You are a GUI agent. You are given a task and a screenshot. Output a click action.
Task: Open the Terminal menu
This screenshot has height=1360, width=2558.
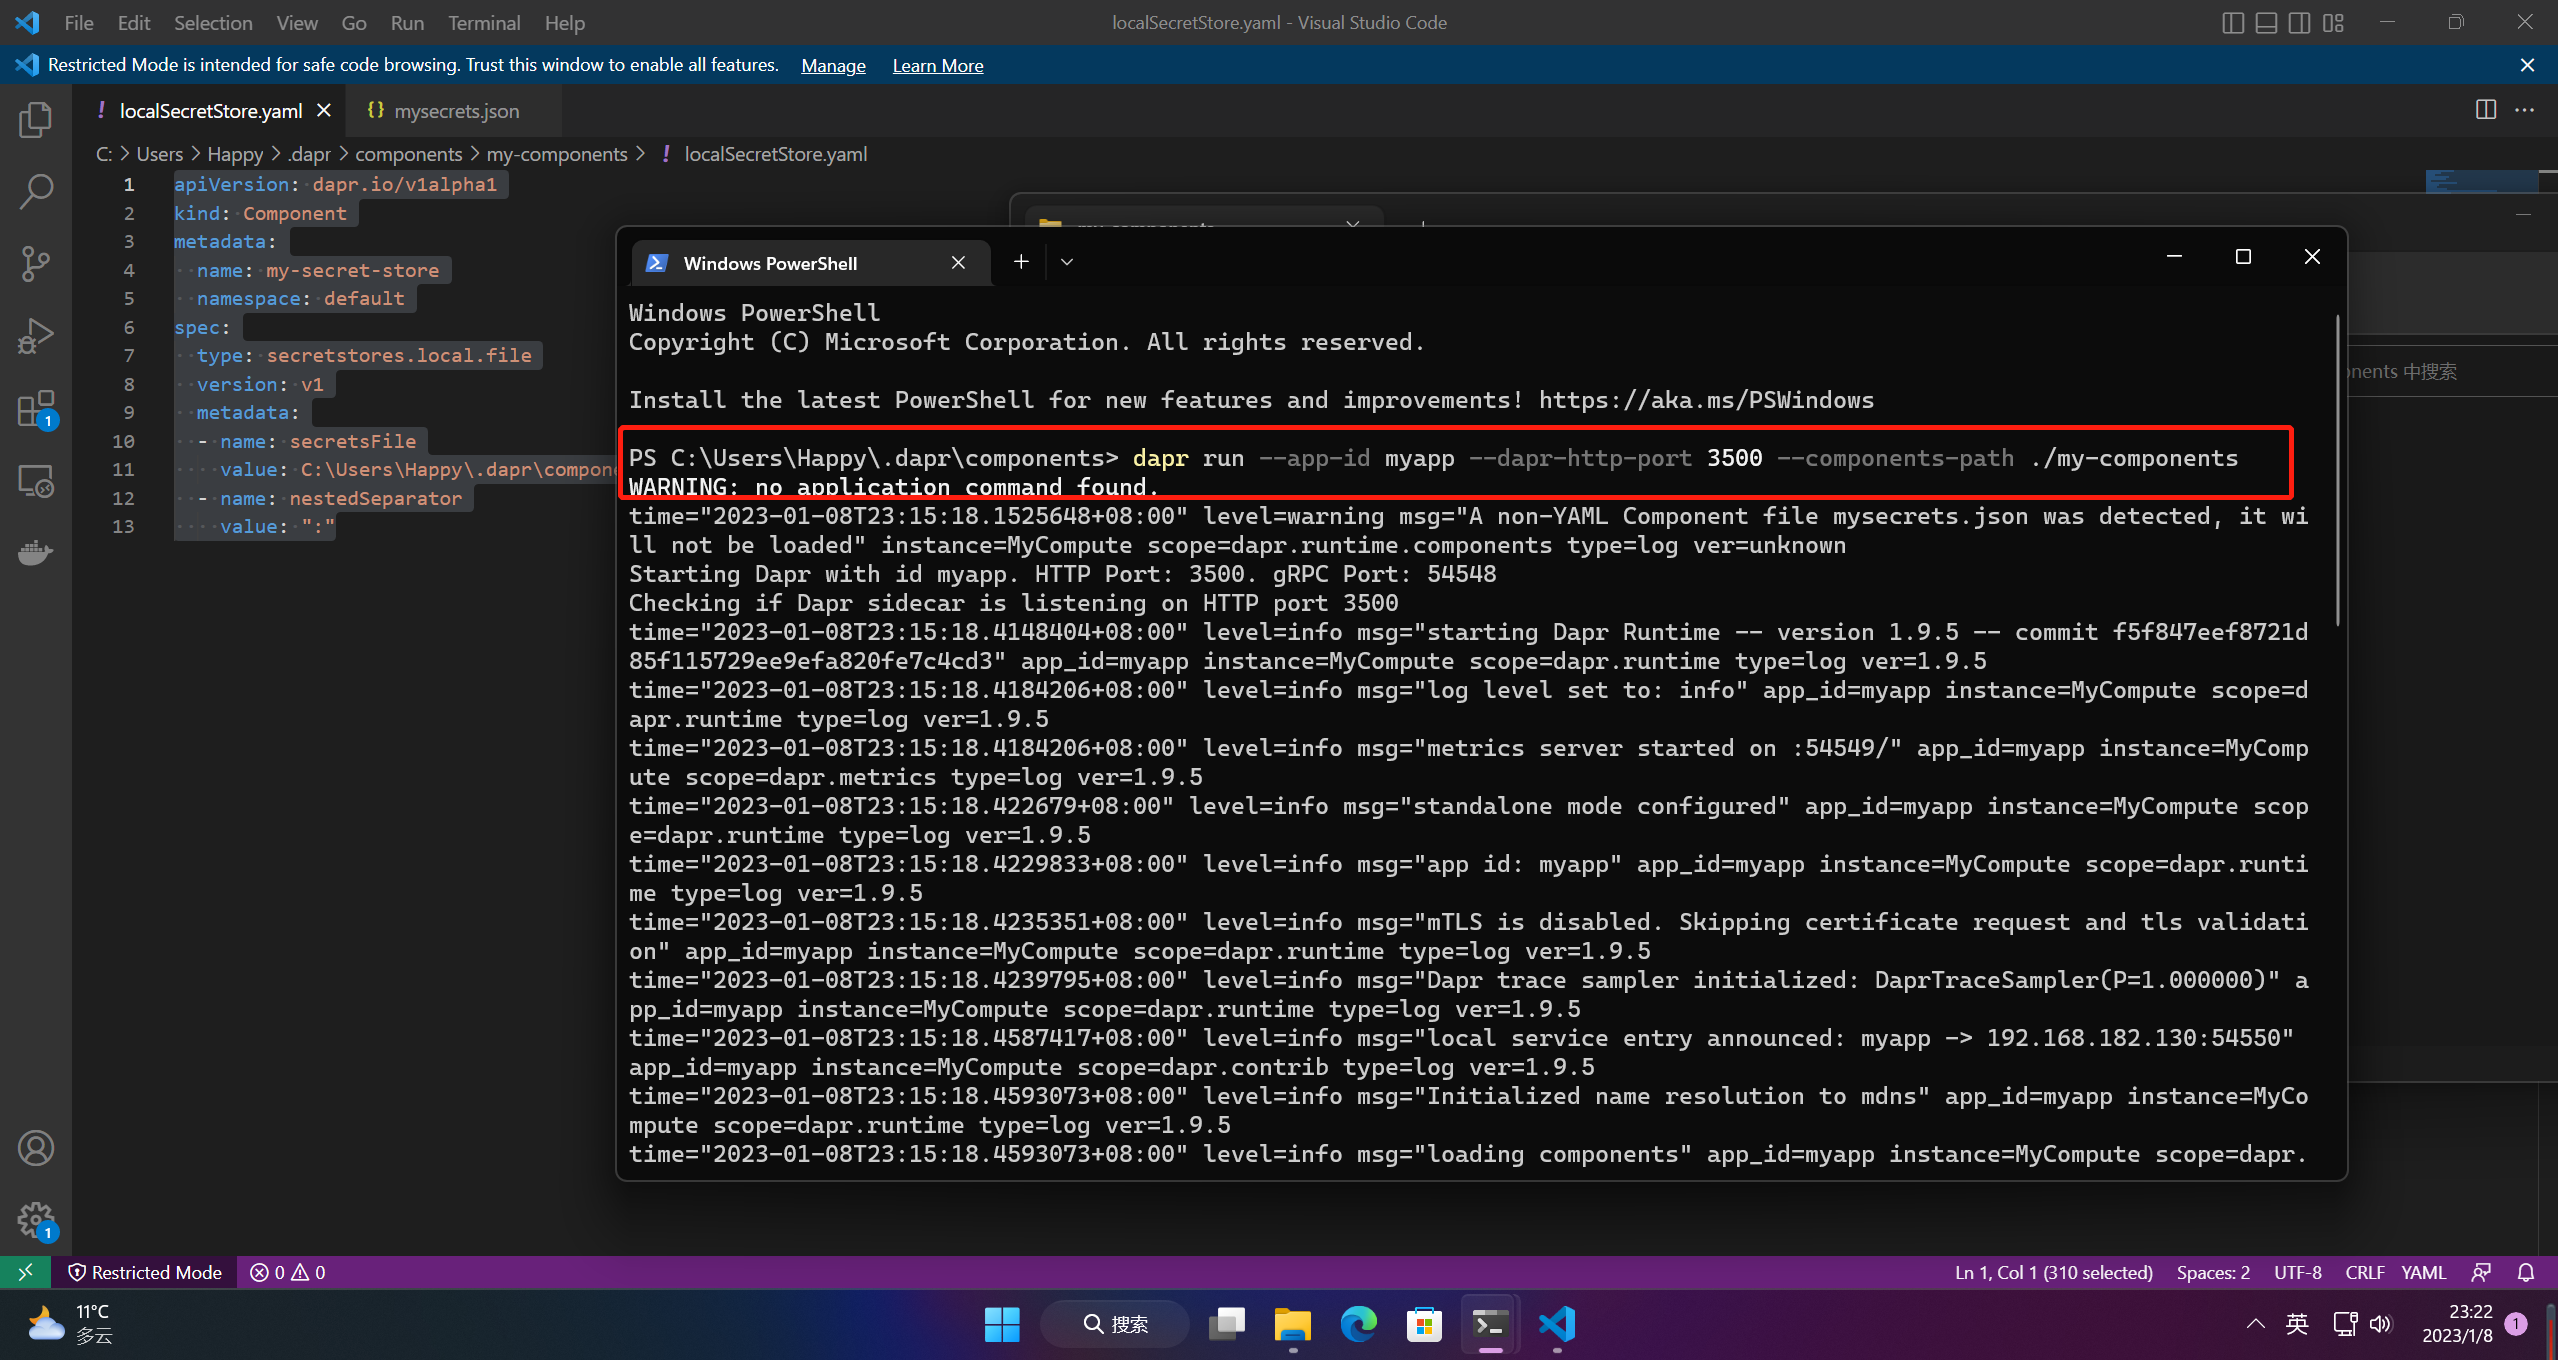[484, 23]
